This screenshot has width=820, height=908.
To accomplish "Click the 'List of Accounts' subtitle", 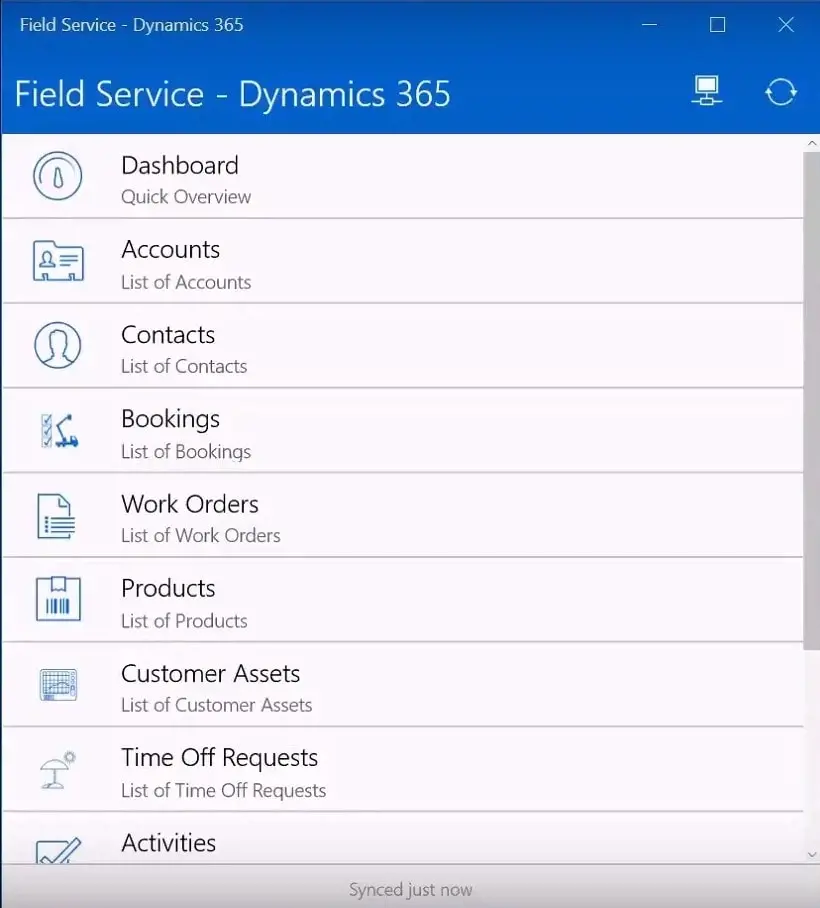I will (186, 282).
